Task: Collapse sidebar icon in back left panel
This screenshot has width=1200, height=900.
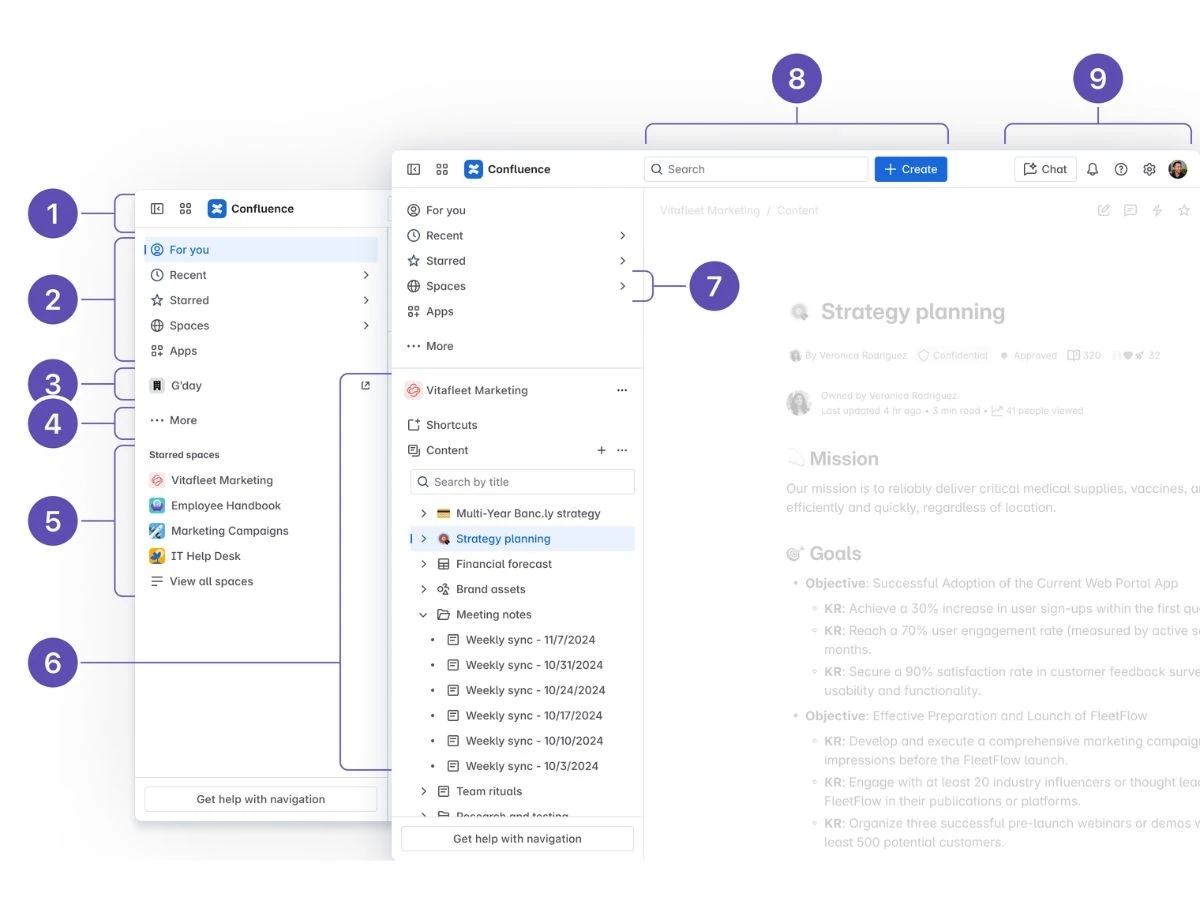Action: click(x=157, y=209)
